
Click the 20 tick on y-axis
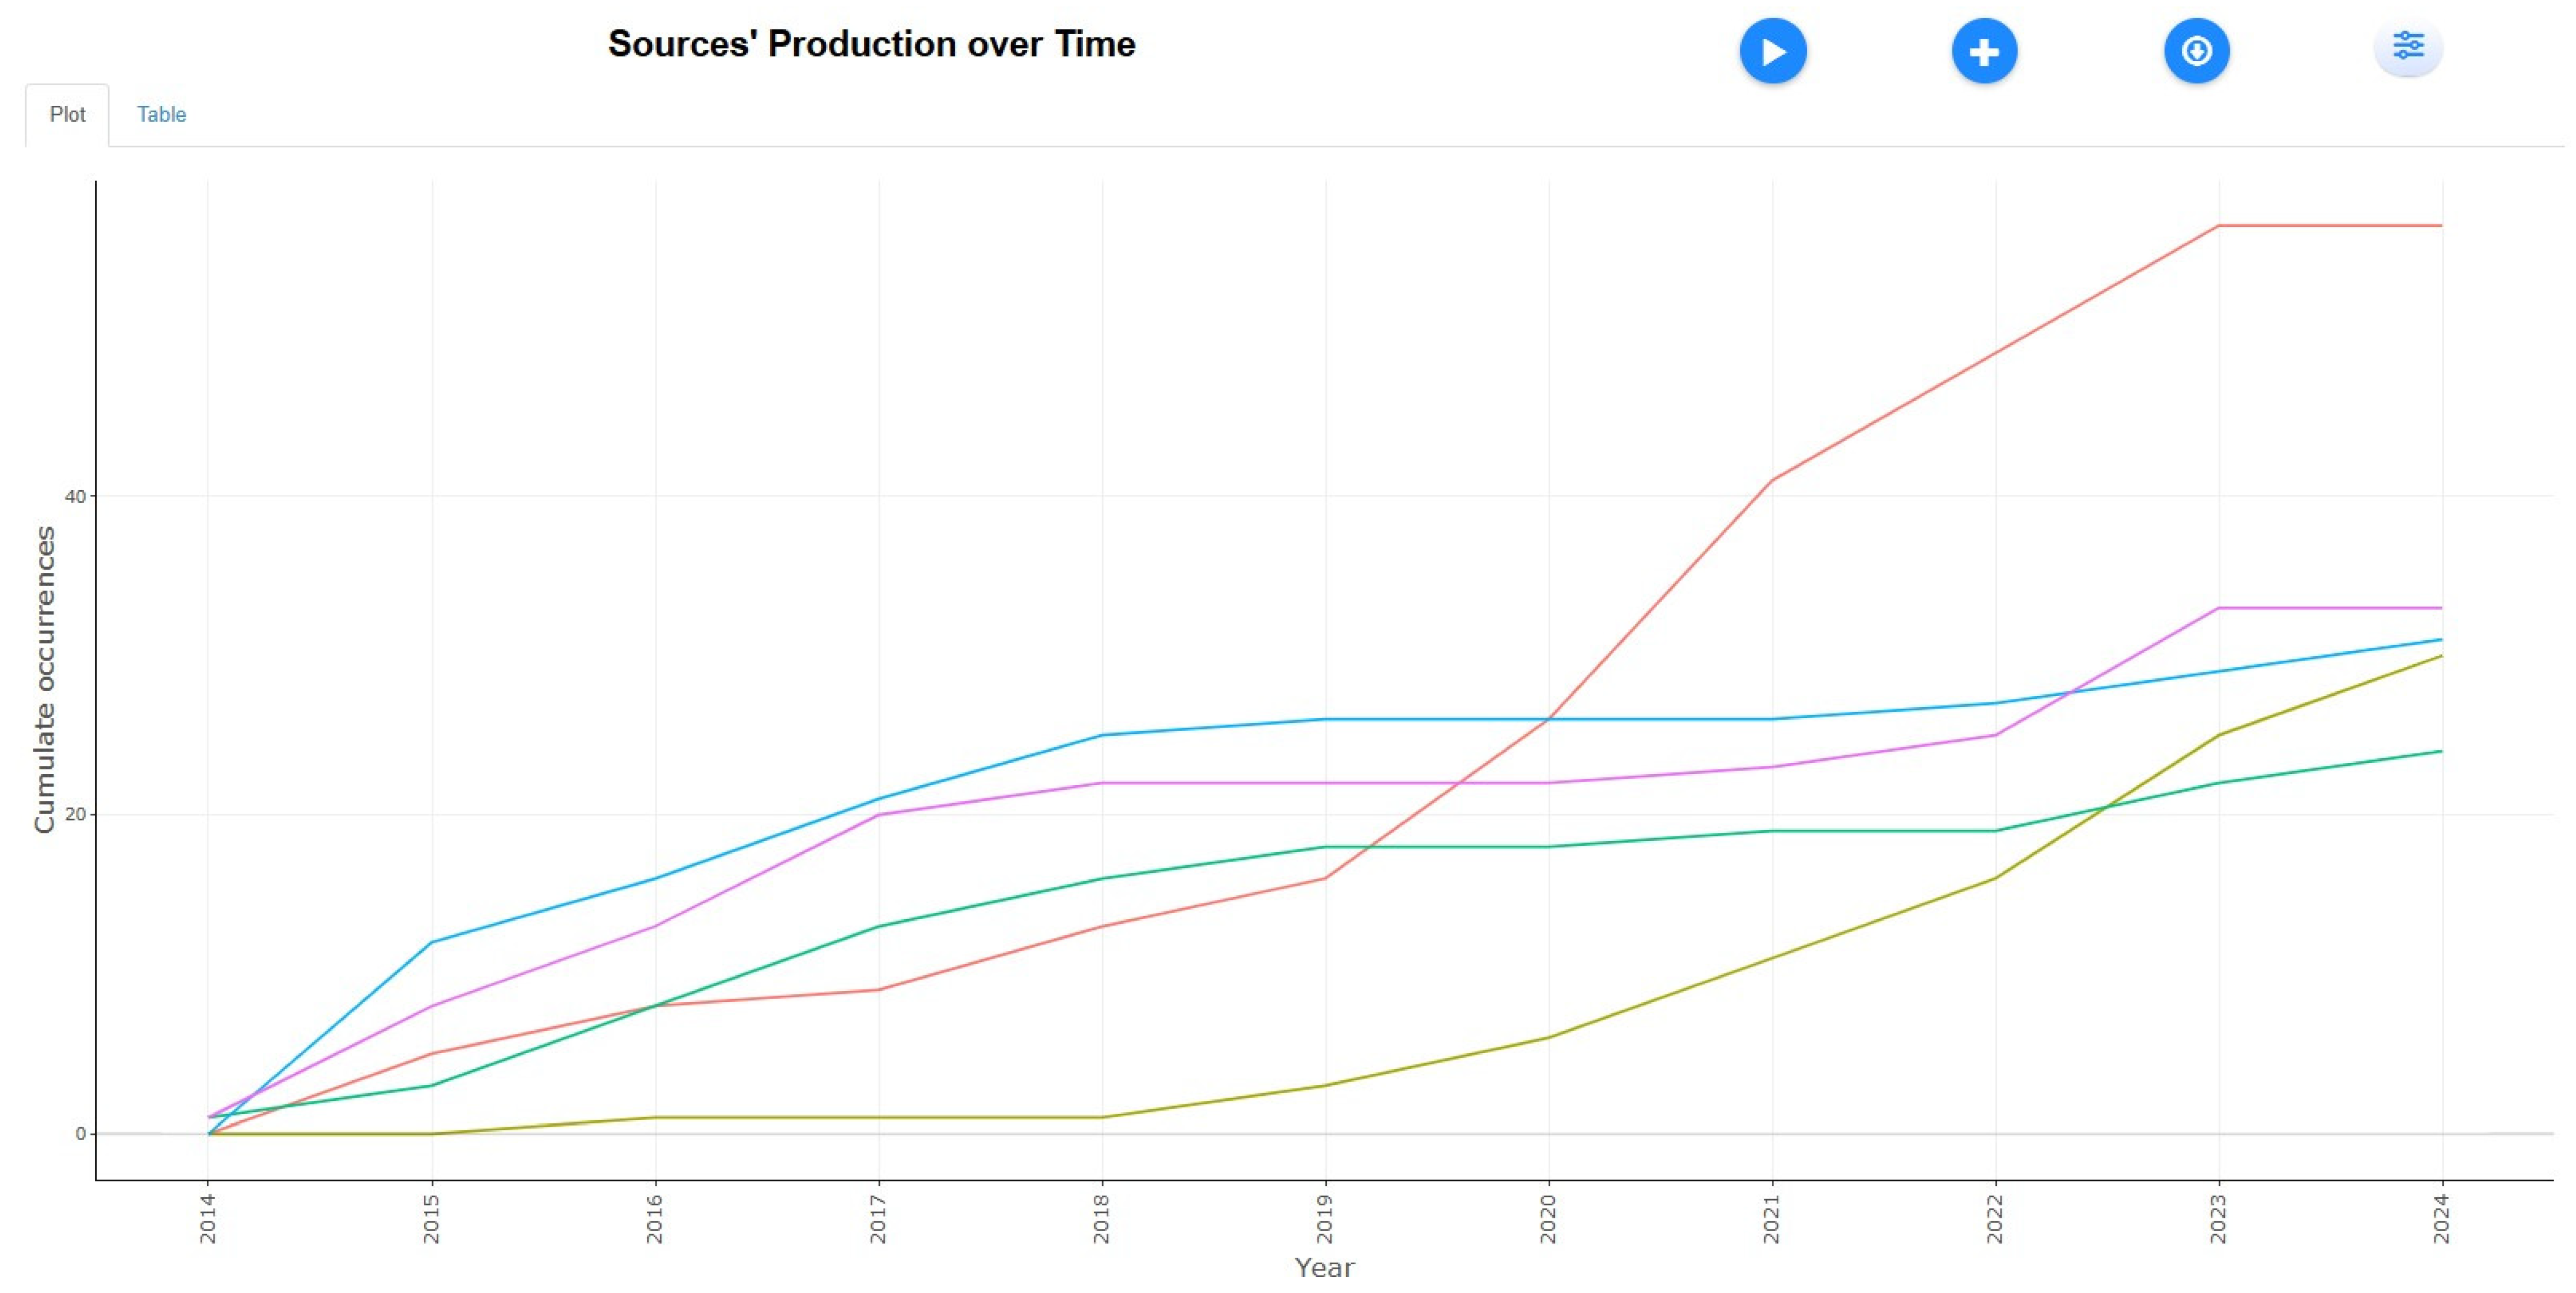tap(75, 814)
